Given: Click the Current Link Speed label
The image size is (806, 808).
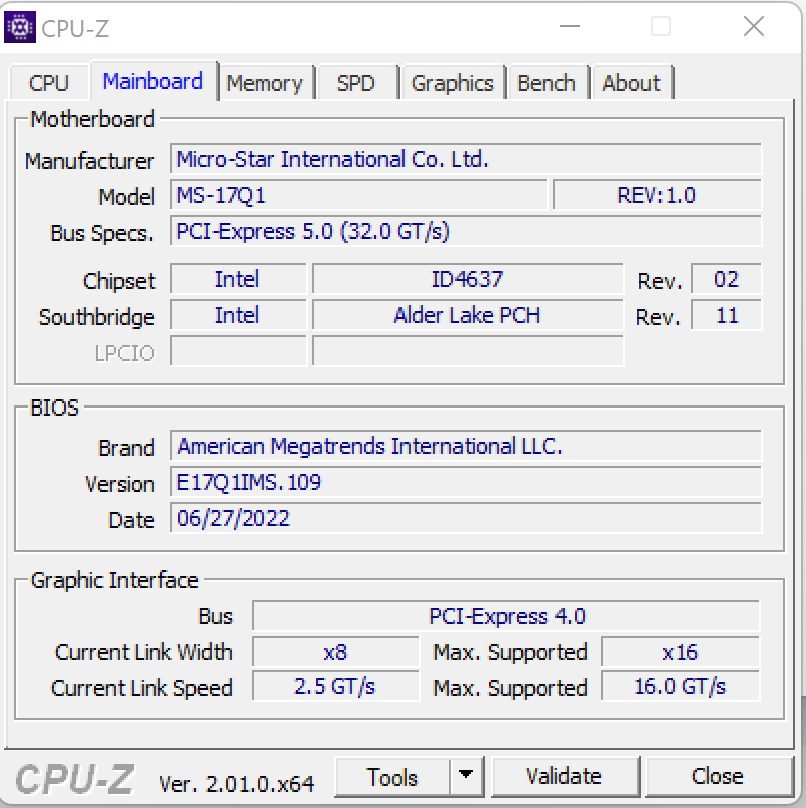Looking at the screenshot, I should (x=142, y=688).
